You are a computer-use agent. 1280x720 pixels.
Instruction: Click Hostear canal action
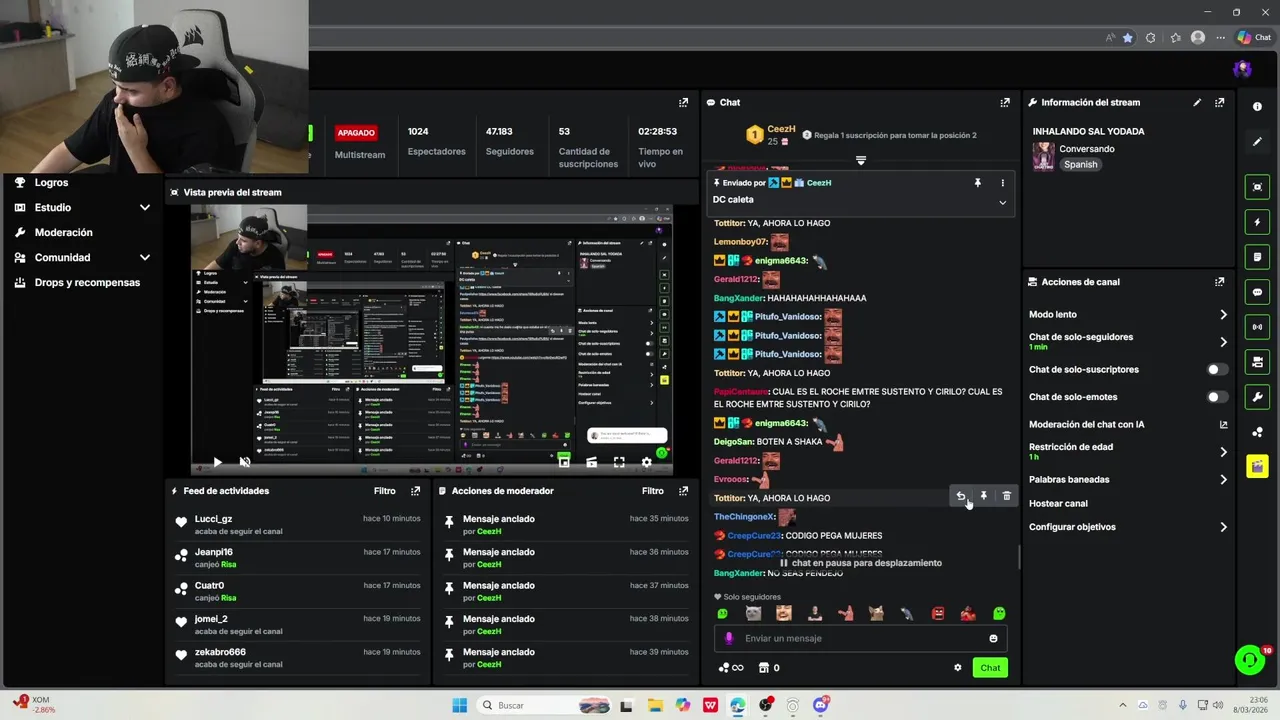(x=1058, y=504)
